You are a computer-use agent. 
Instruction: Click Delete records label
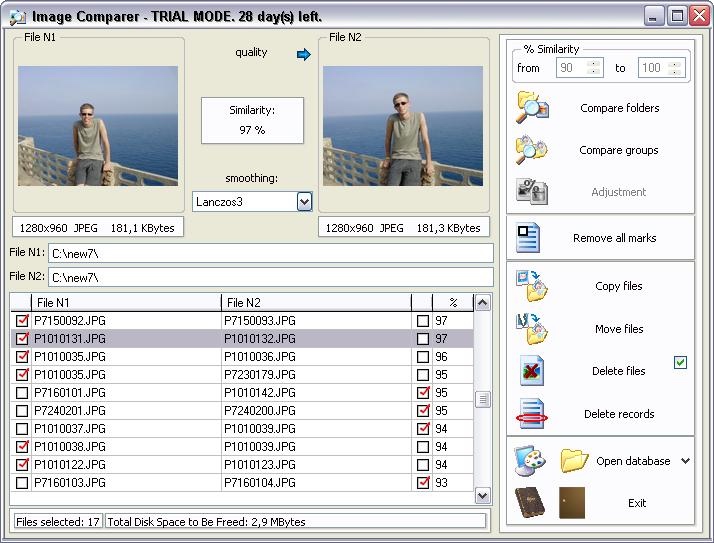[619, 414]
